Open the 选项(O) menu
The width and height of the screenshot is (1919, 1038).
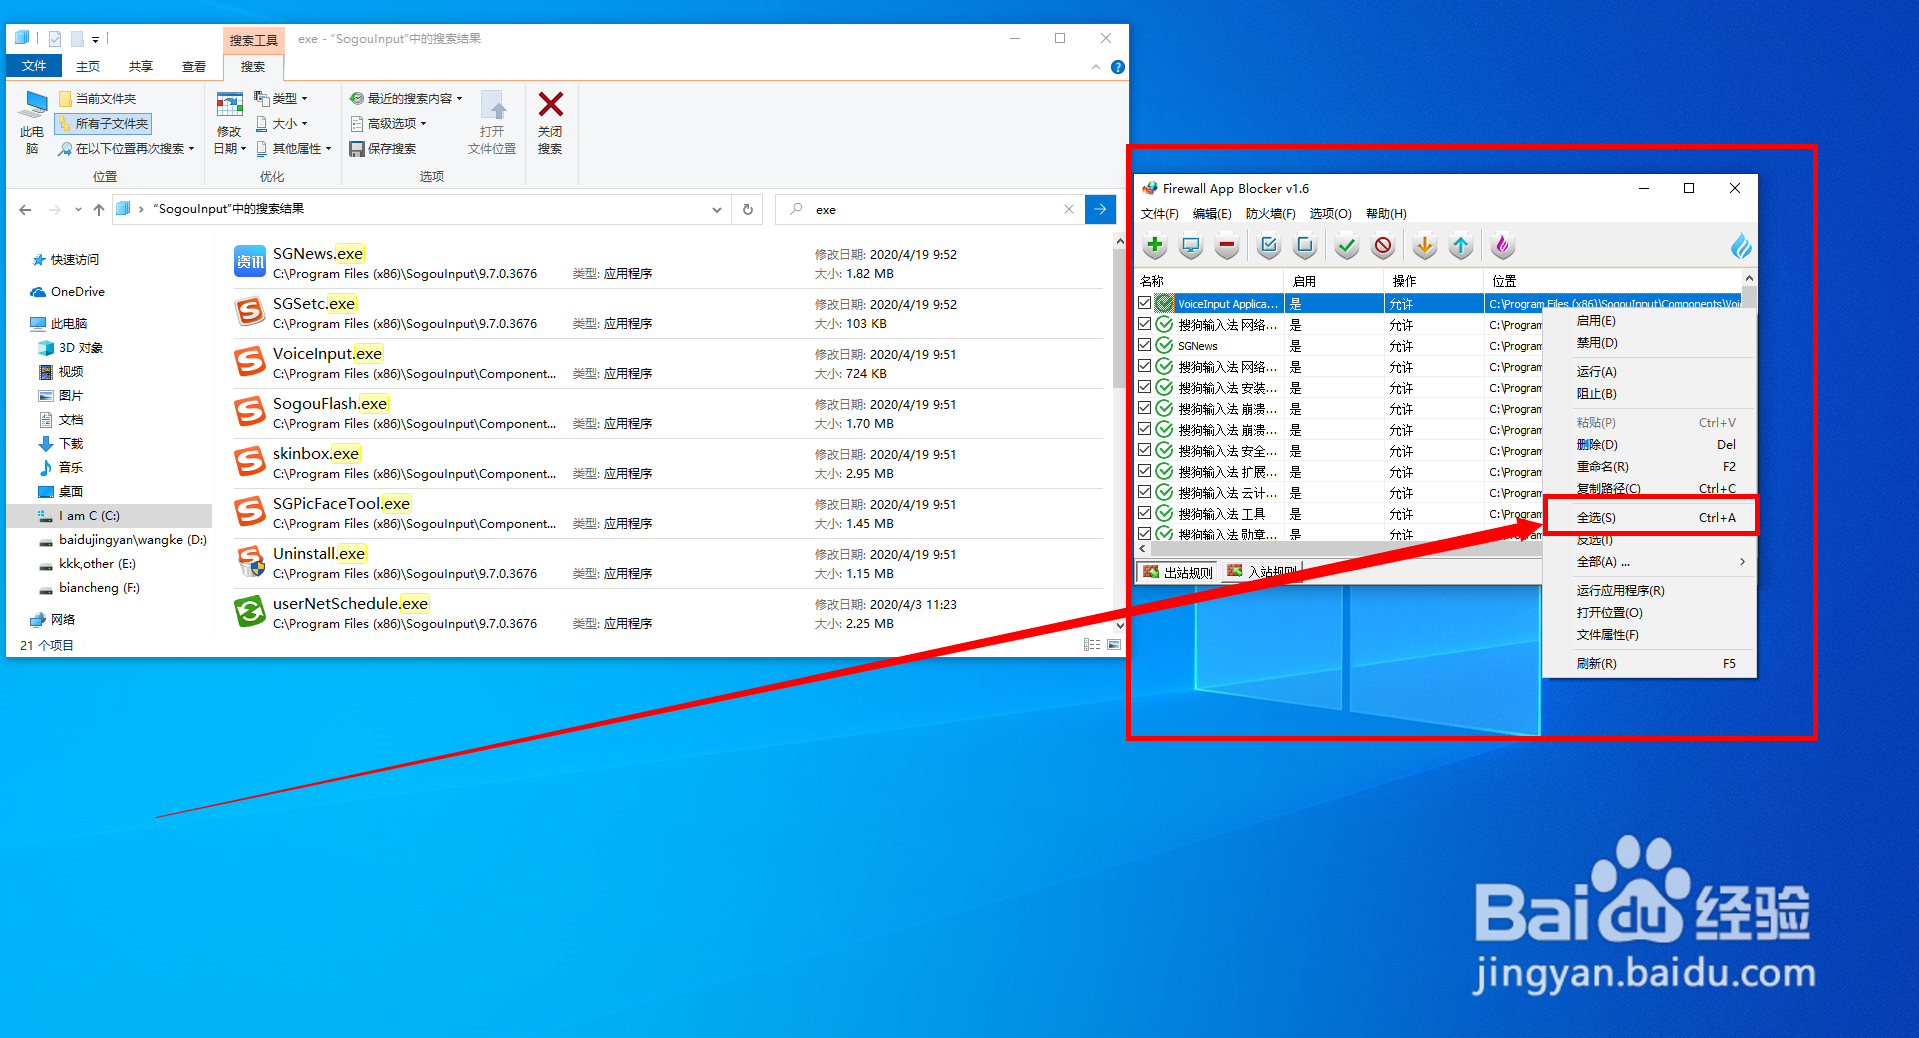pyautogui.click(x=1330, y=214)
